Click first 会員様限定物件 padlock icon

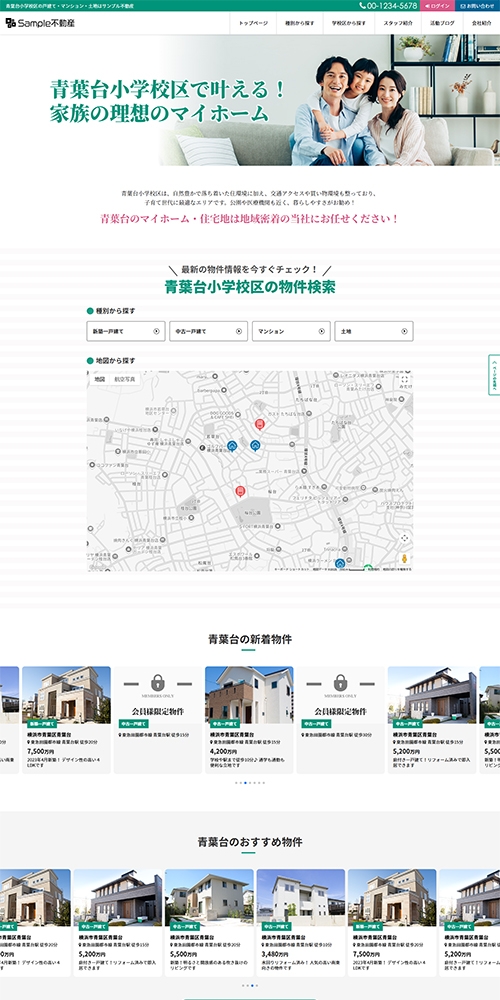tap(158, 682)
